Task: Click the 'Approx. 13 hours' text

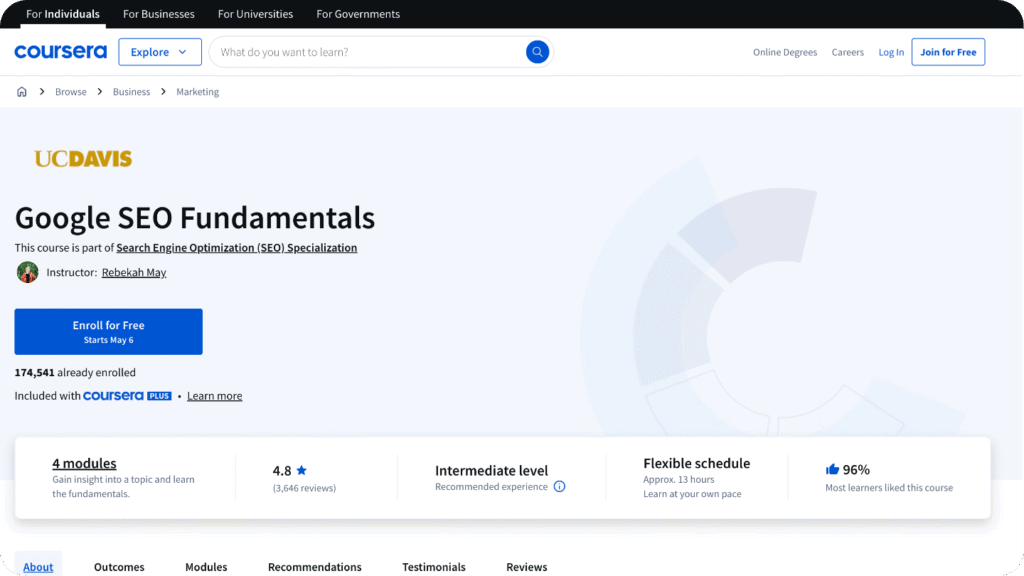Action: [x=679, y=479]
